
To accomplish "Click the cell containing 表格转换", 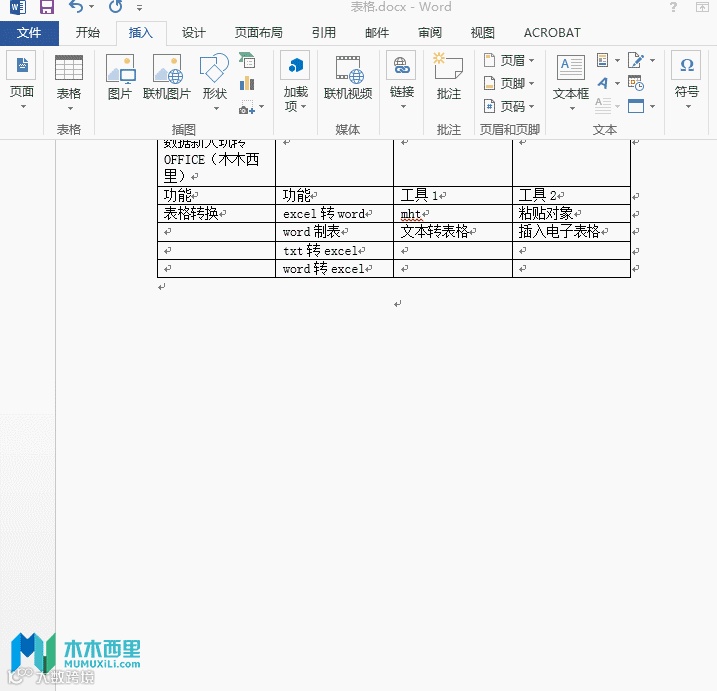I will click(x=216, y=214).
